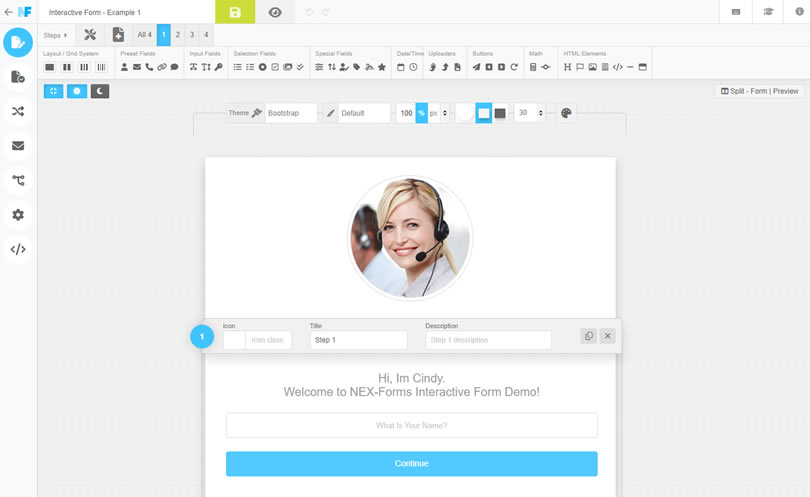
Task: Select the dark gray background swatch
Action: (x=500, y=113)
